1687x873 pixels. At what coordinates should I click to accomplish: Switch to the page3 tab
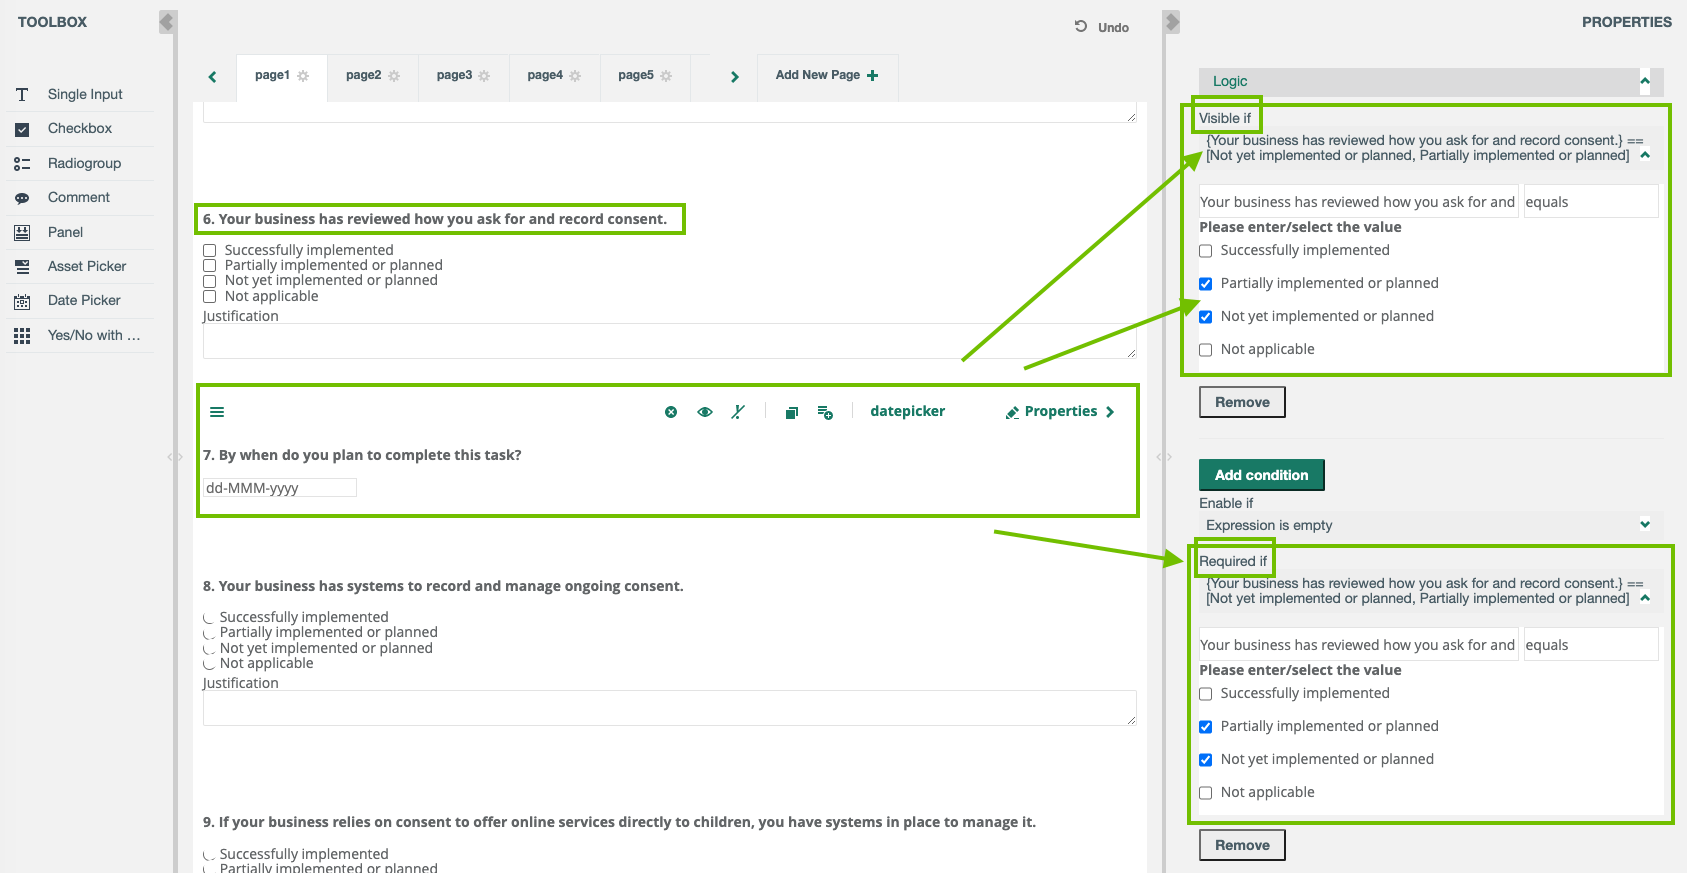coord(454,75)
